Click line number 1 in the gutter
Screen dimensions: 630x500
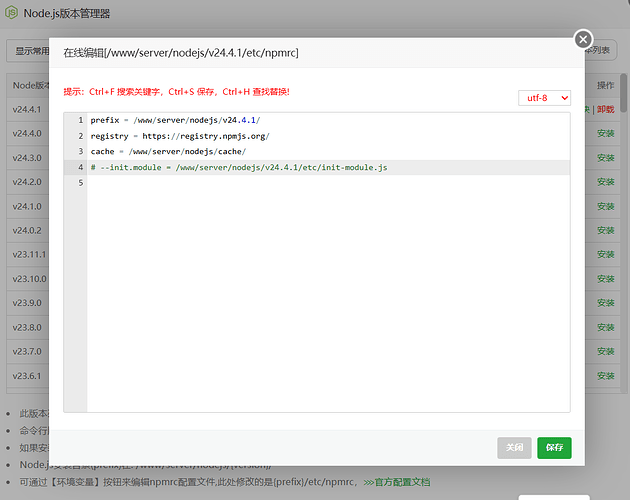click(x=81, y=120)
